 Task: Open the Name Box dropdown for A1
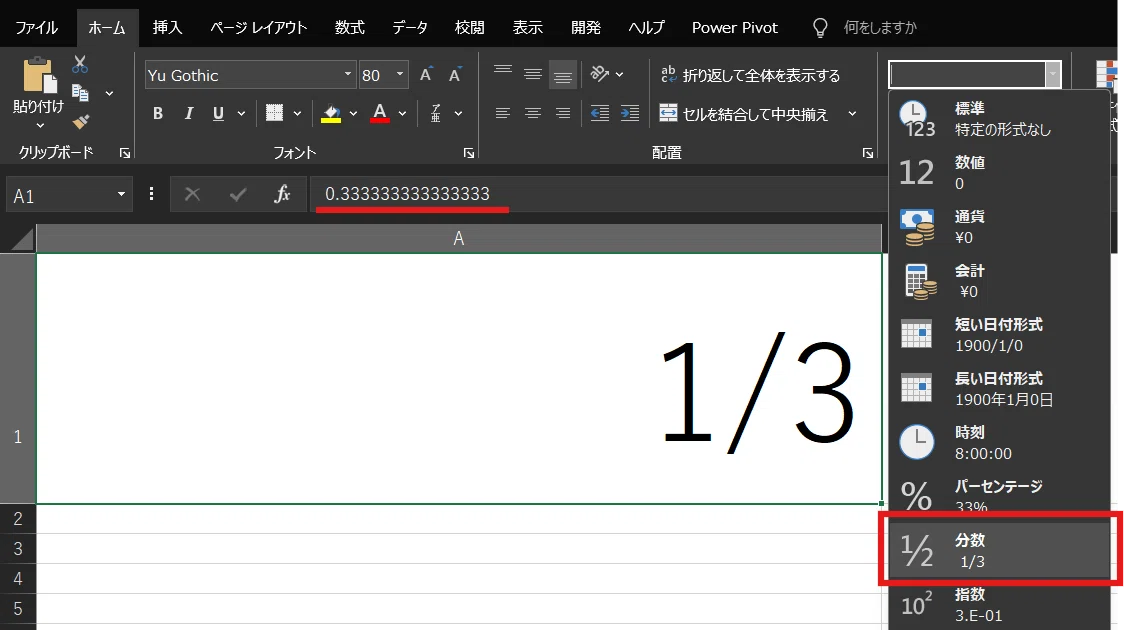[x=121, y=194]
